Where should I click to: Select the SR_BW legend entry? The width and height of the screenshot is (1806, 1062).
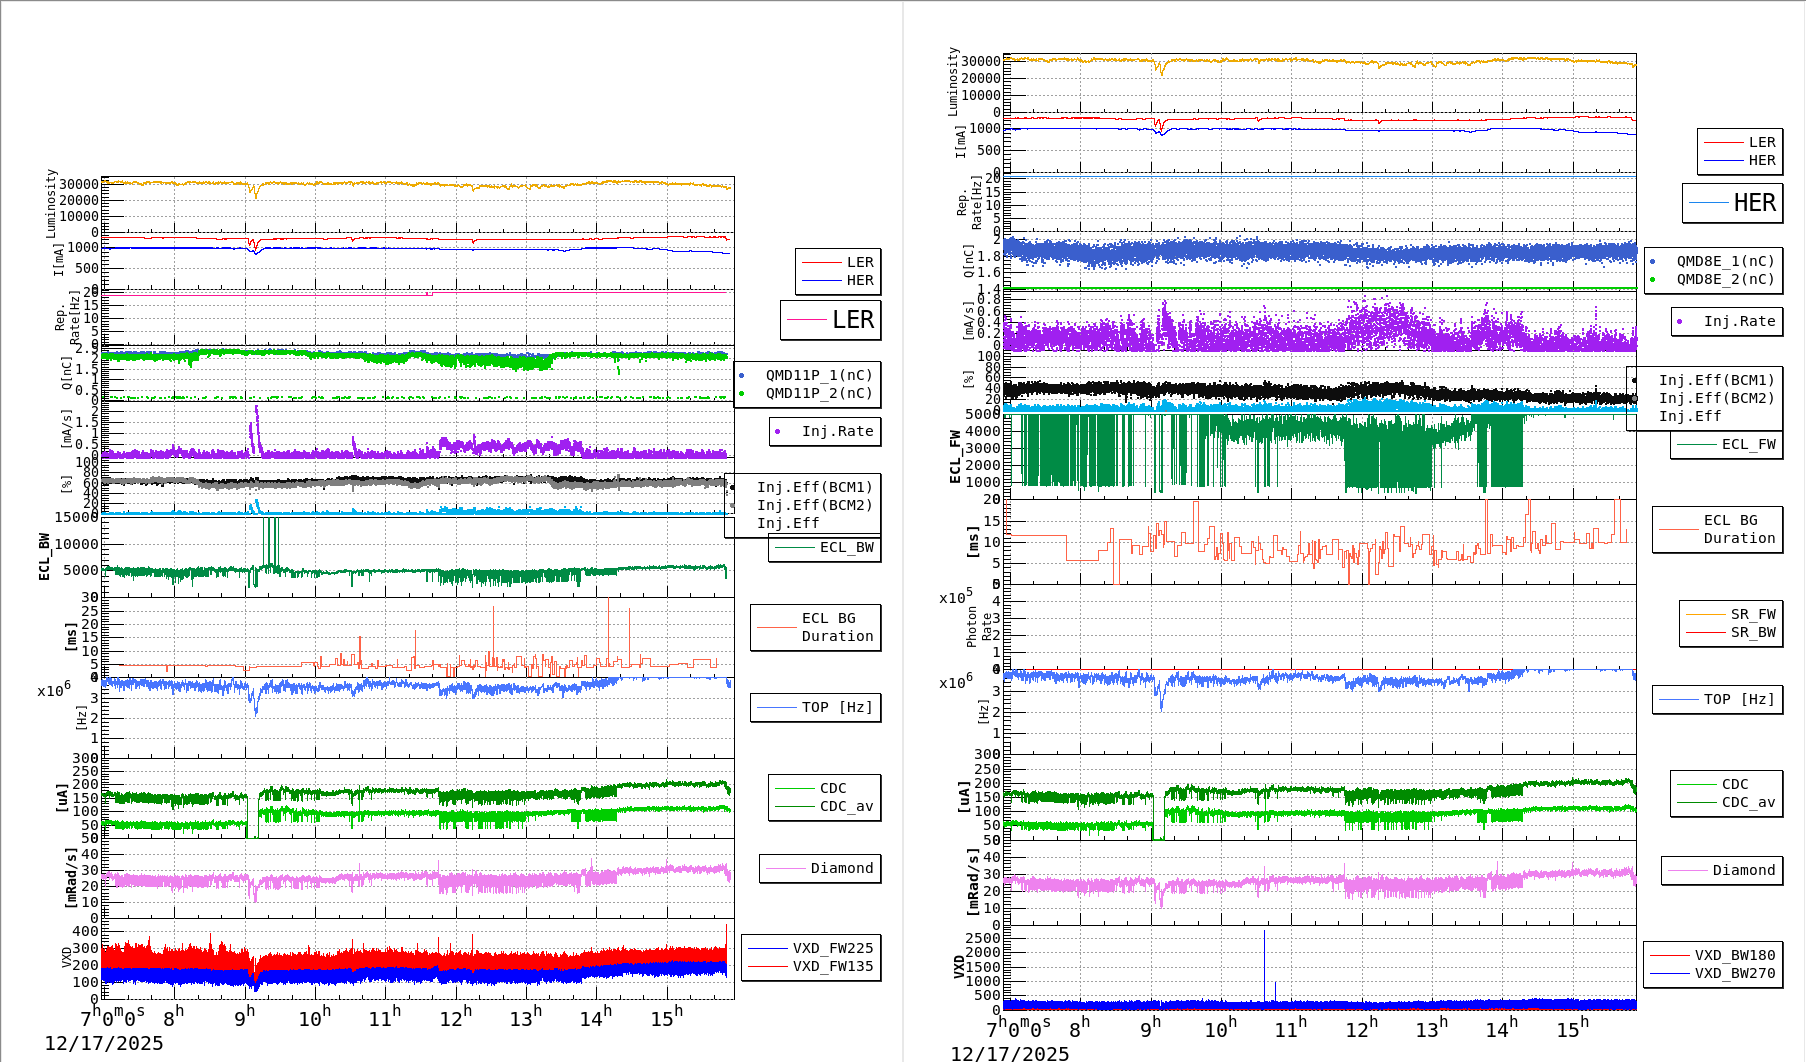pyautogui.click(x=1752, y=632)
